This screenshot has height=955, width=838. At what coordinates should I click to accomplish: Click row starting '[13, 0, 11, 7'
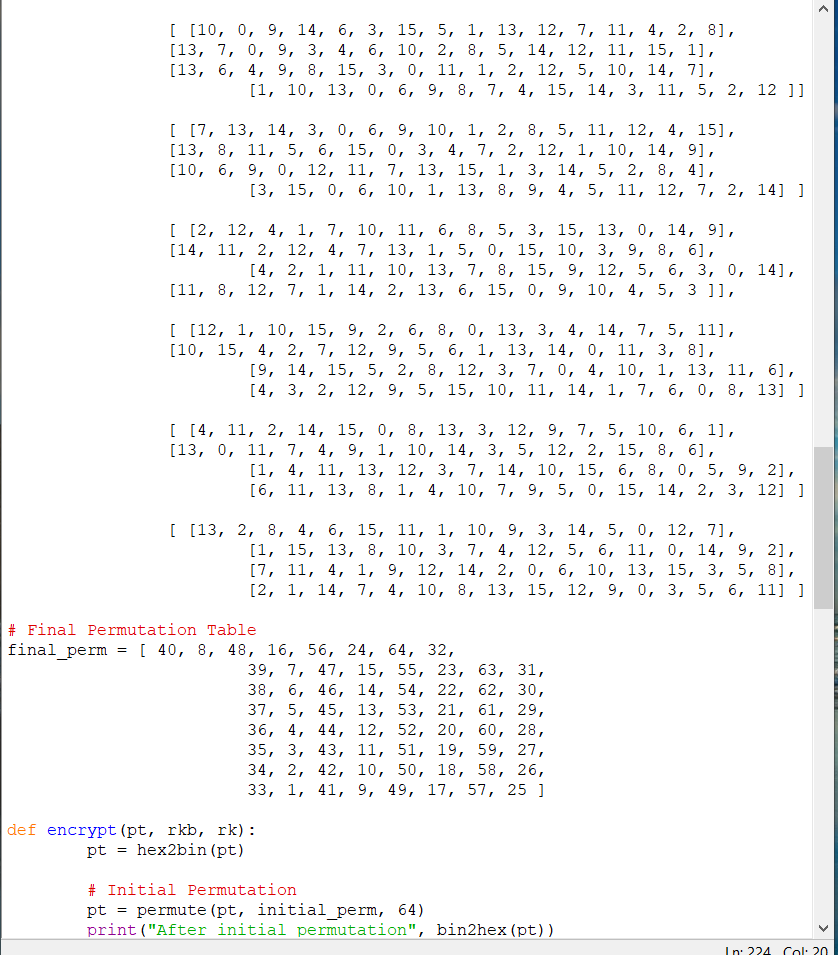click(442, 449)
